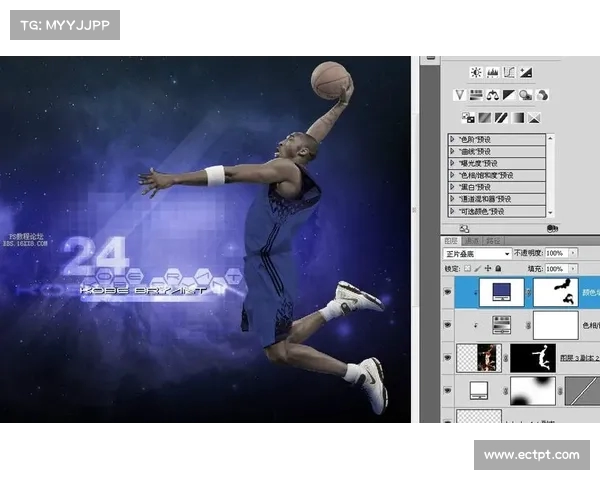
Task: Click the expanded view icon under the presets list
Action: click(x=464, y=229)
